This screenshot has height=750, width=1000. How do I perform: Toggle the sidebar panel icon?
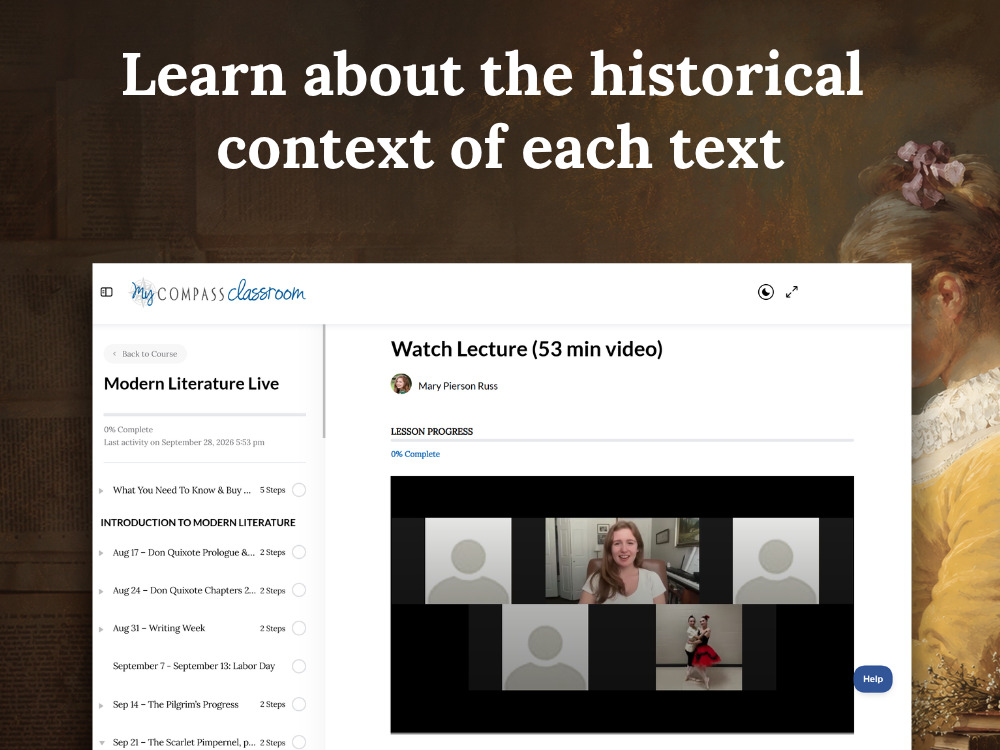point(107,292)
